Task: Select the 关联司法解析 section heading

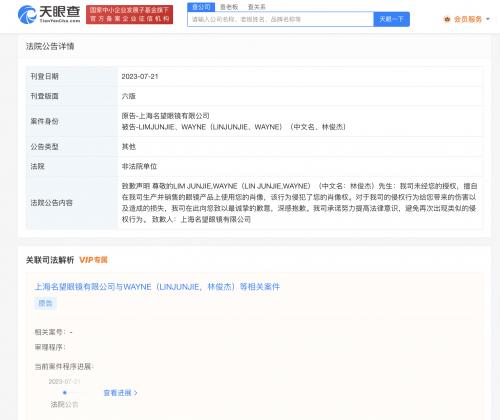Action: (x=50, y=260)
